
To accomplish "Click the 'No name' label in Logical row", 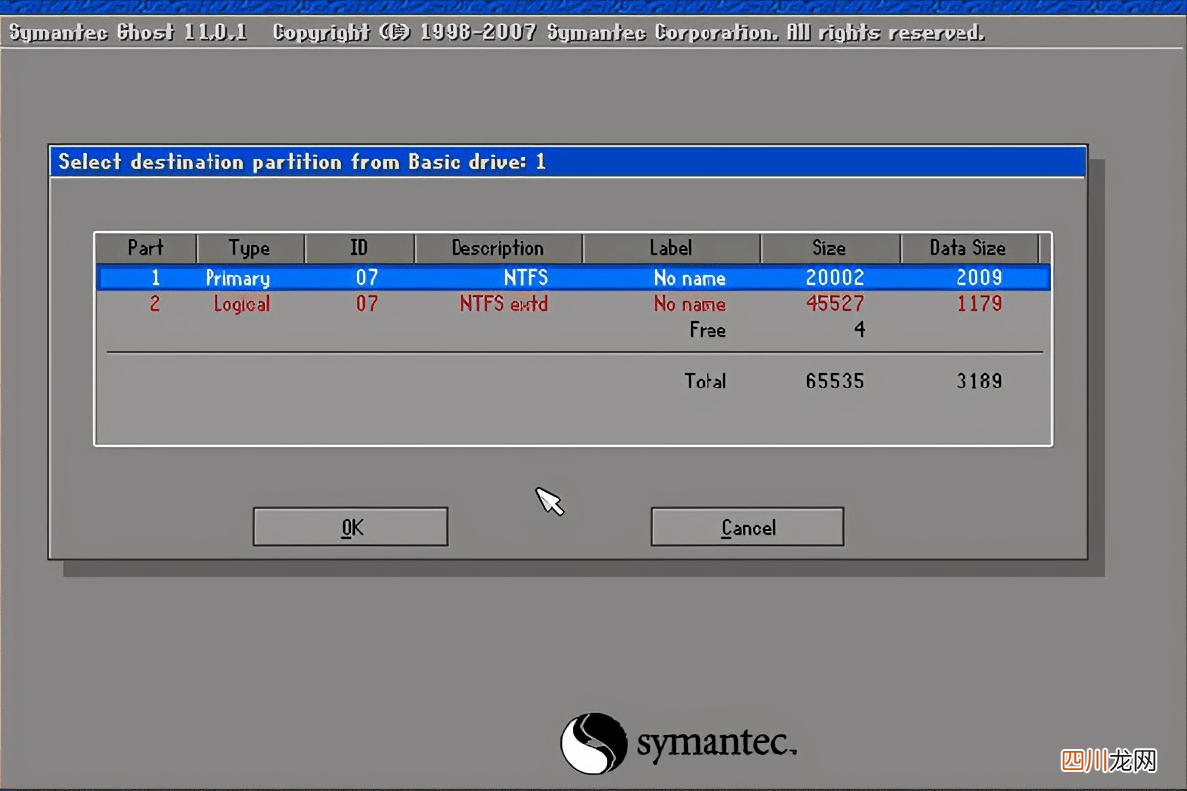I will click(690, 304).
